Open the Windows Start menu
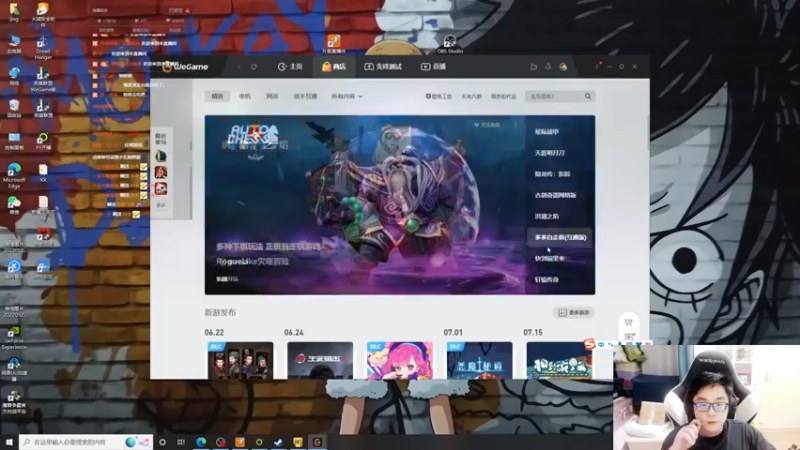The image size is (800, 450). tap(9, 442)
